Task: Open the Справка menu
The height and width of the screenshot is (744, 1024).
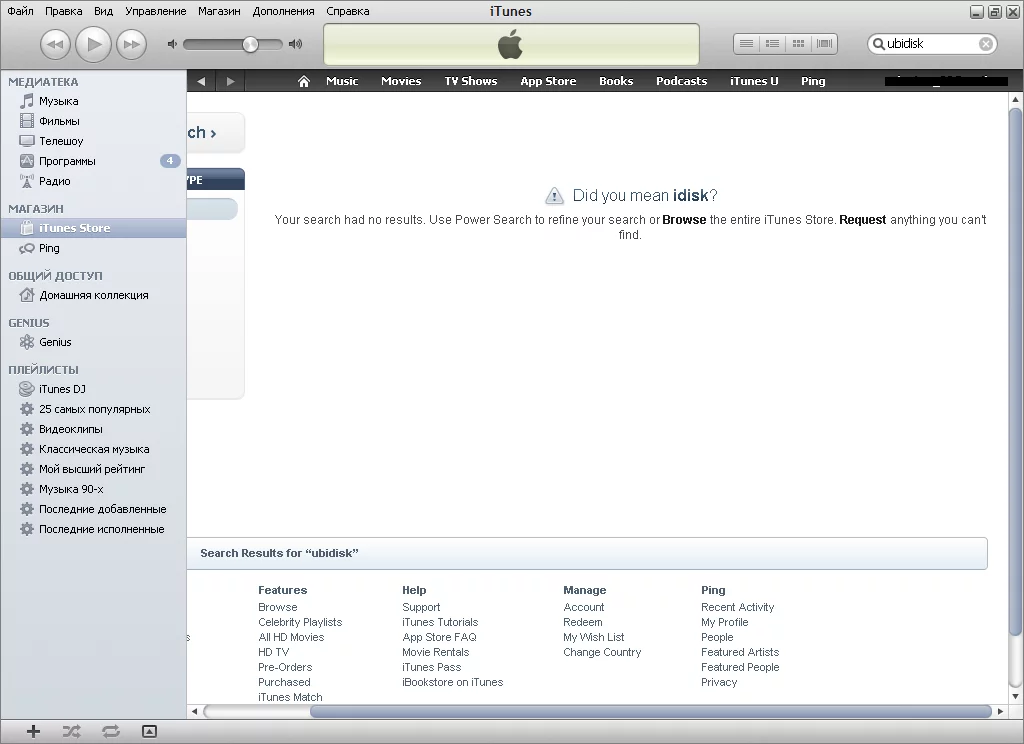Action: click(347, 11)
